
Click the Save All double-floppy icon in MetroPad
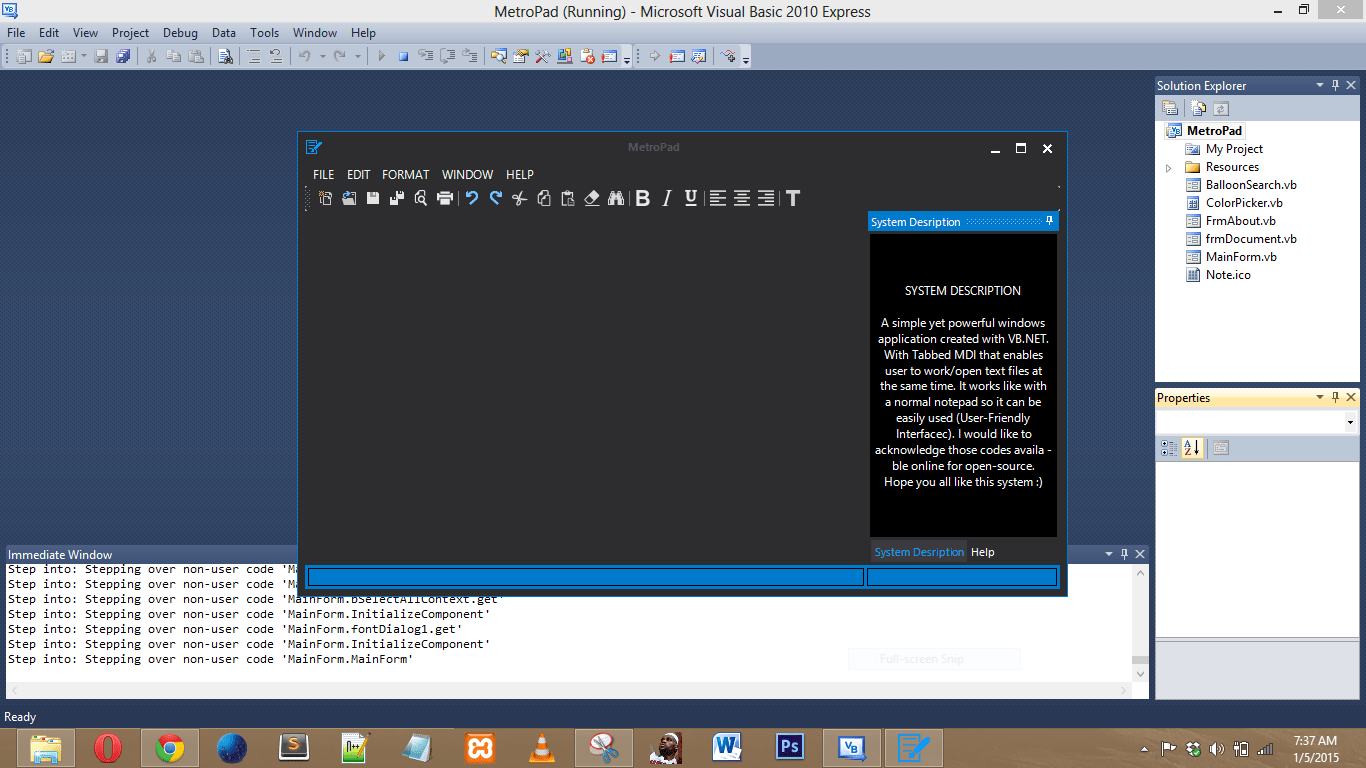pos(397,198)
